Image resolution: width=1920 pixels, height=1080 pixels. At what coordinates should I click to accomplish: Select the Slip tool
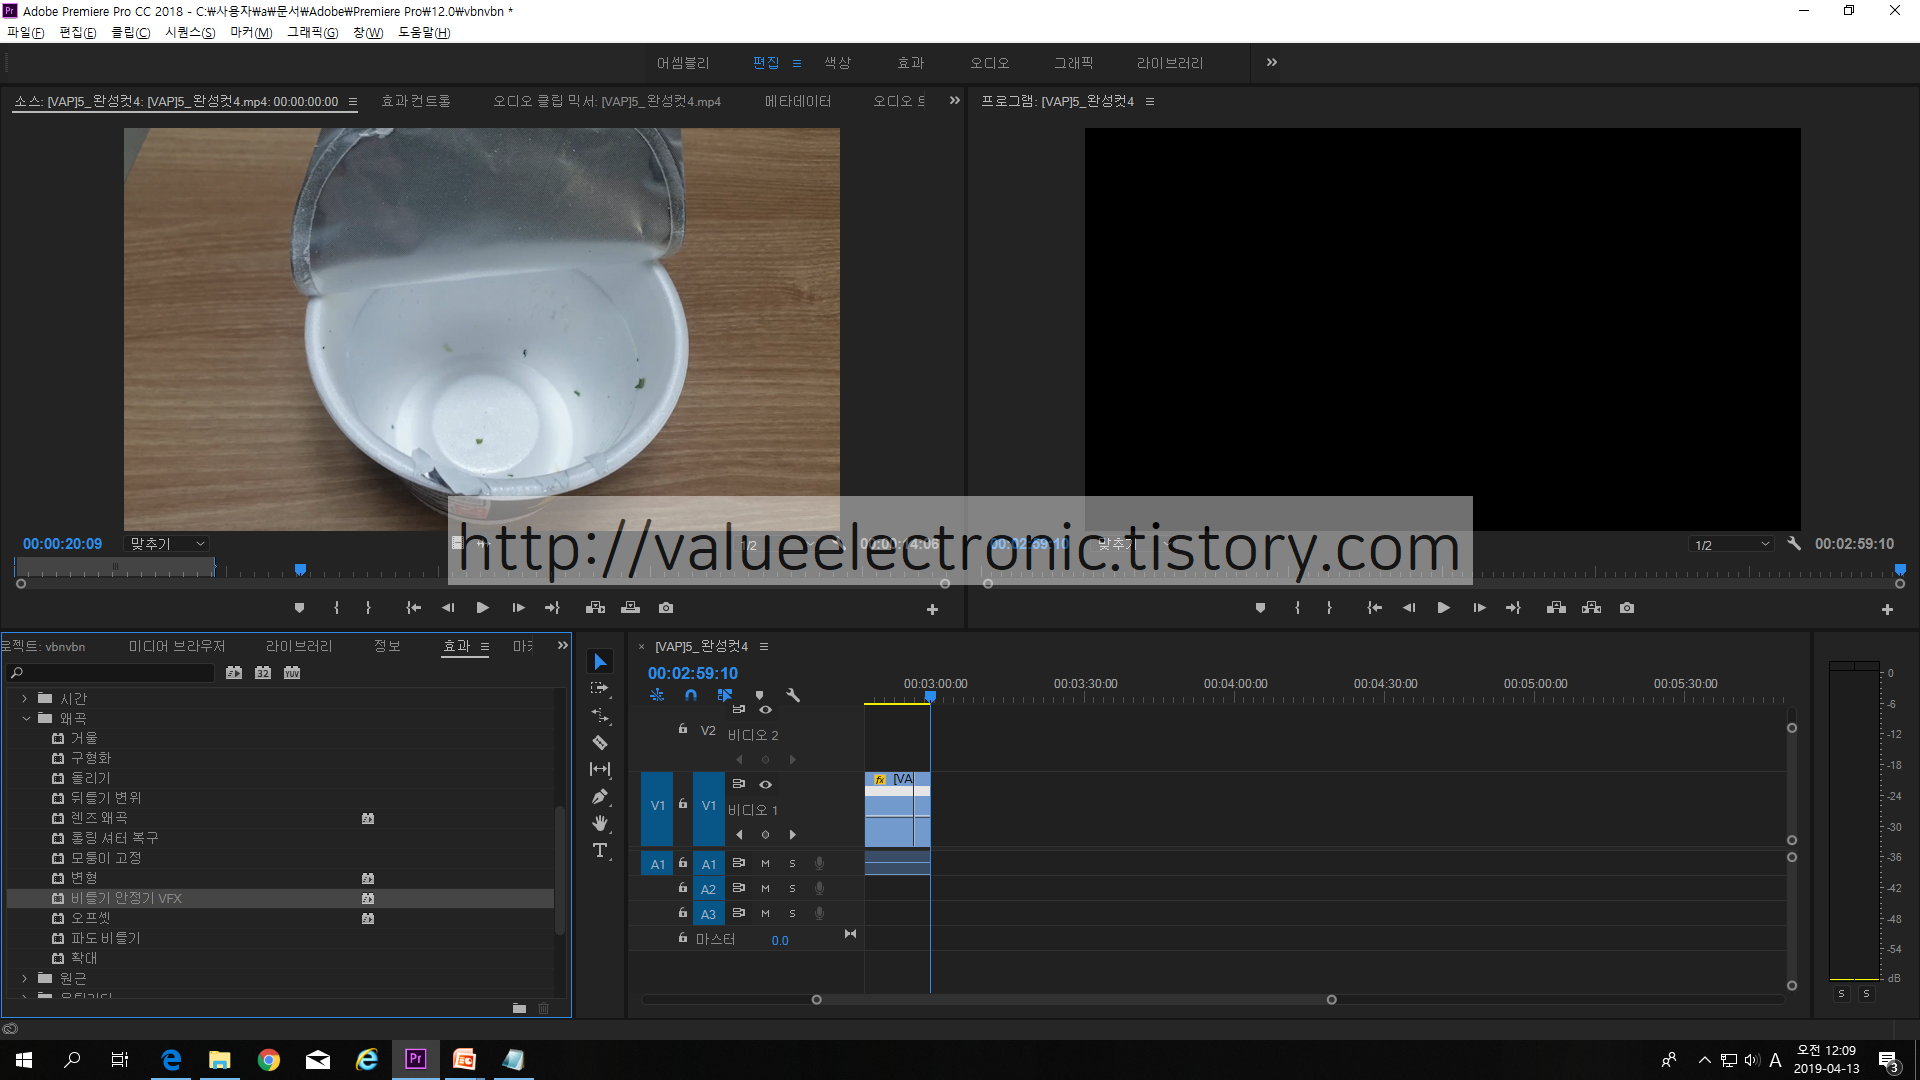coord(600,769)
